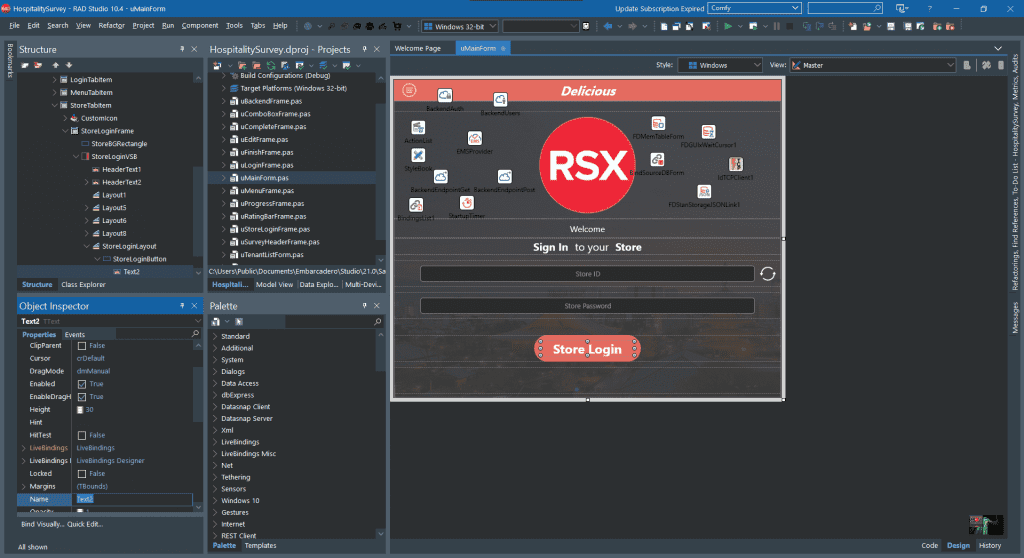
Task: Click the Store ID input field
Action: [x=587, y=274]
